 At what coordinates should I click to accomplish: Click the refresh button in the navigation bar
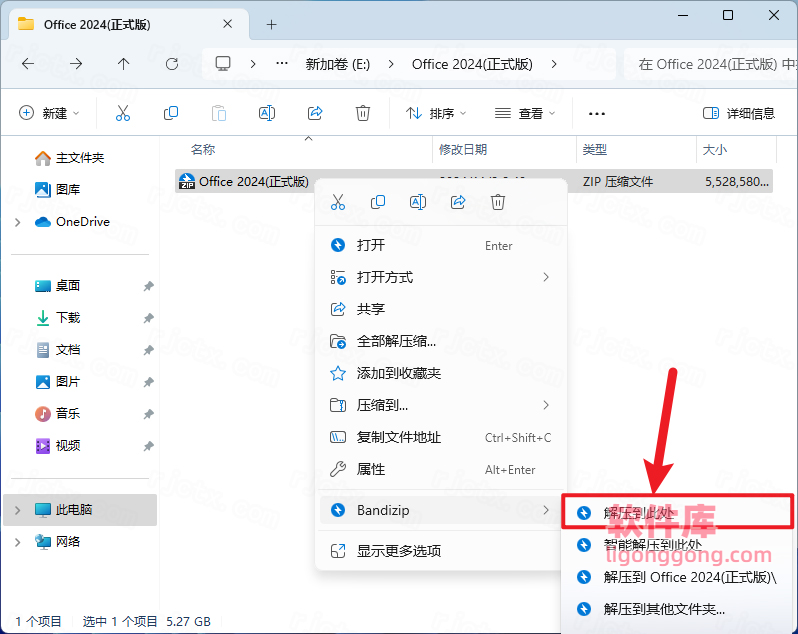click(172, 64)
